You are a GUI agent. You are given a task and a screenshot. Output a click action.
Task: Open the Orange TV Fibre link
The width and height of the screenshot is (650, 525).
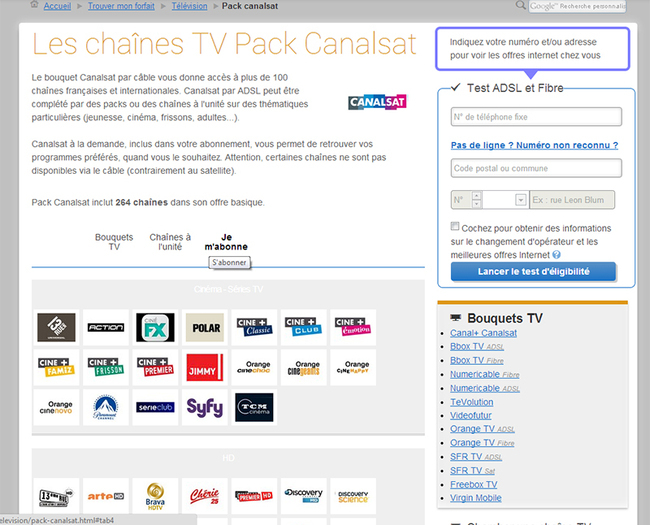[x=482, y=443]
